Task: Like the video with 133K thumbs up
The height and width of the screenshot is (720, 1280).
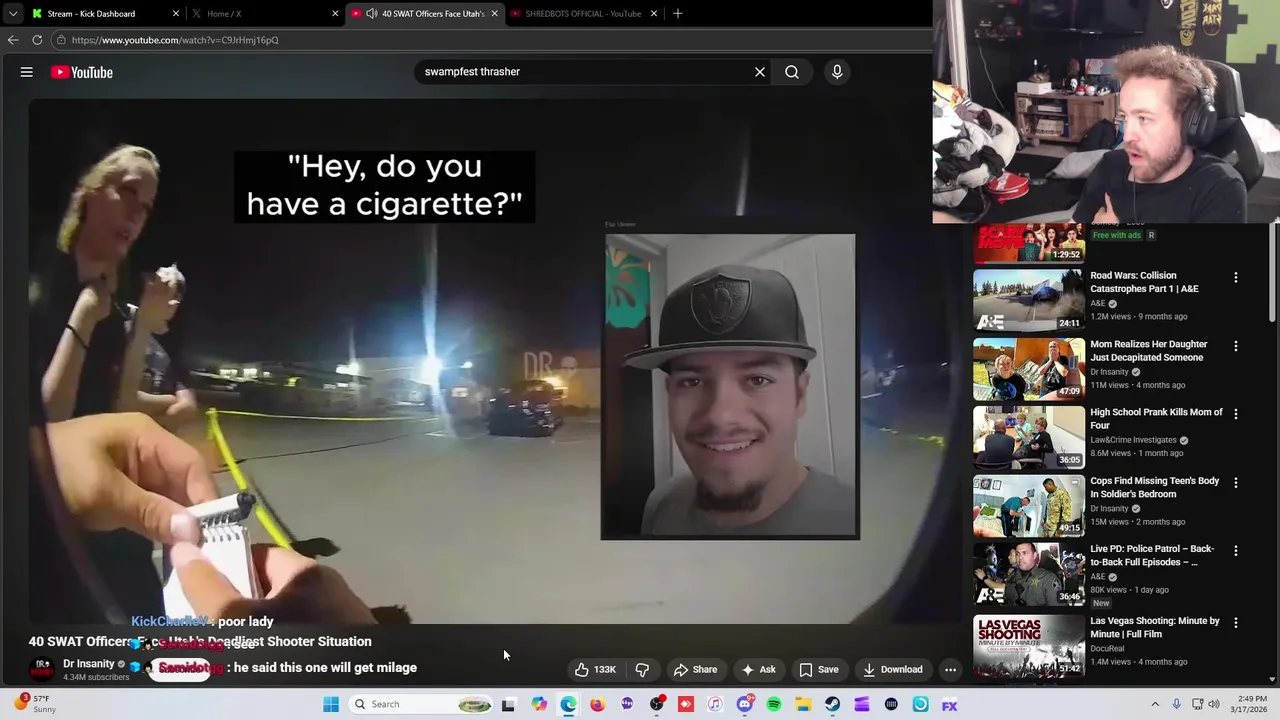Action: (x=595, y=670)
